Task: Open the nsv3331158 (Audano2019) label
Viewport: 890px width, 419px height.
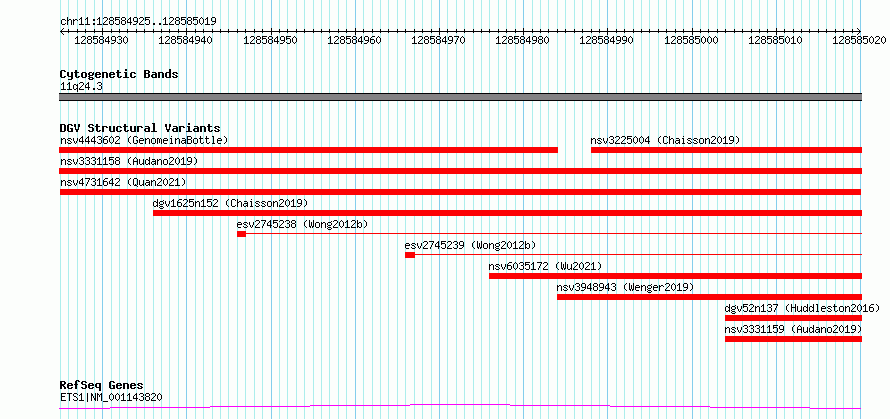Action: [x=129, y=161]
